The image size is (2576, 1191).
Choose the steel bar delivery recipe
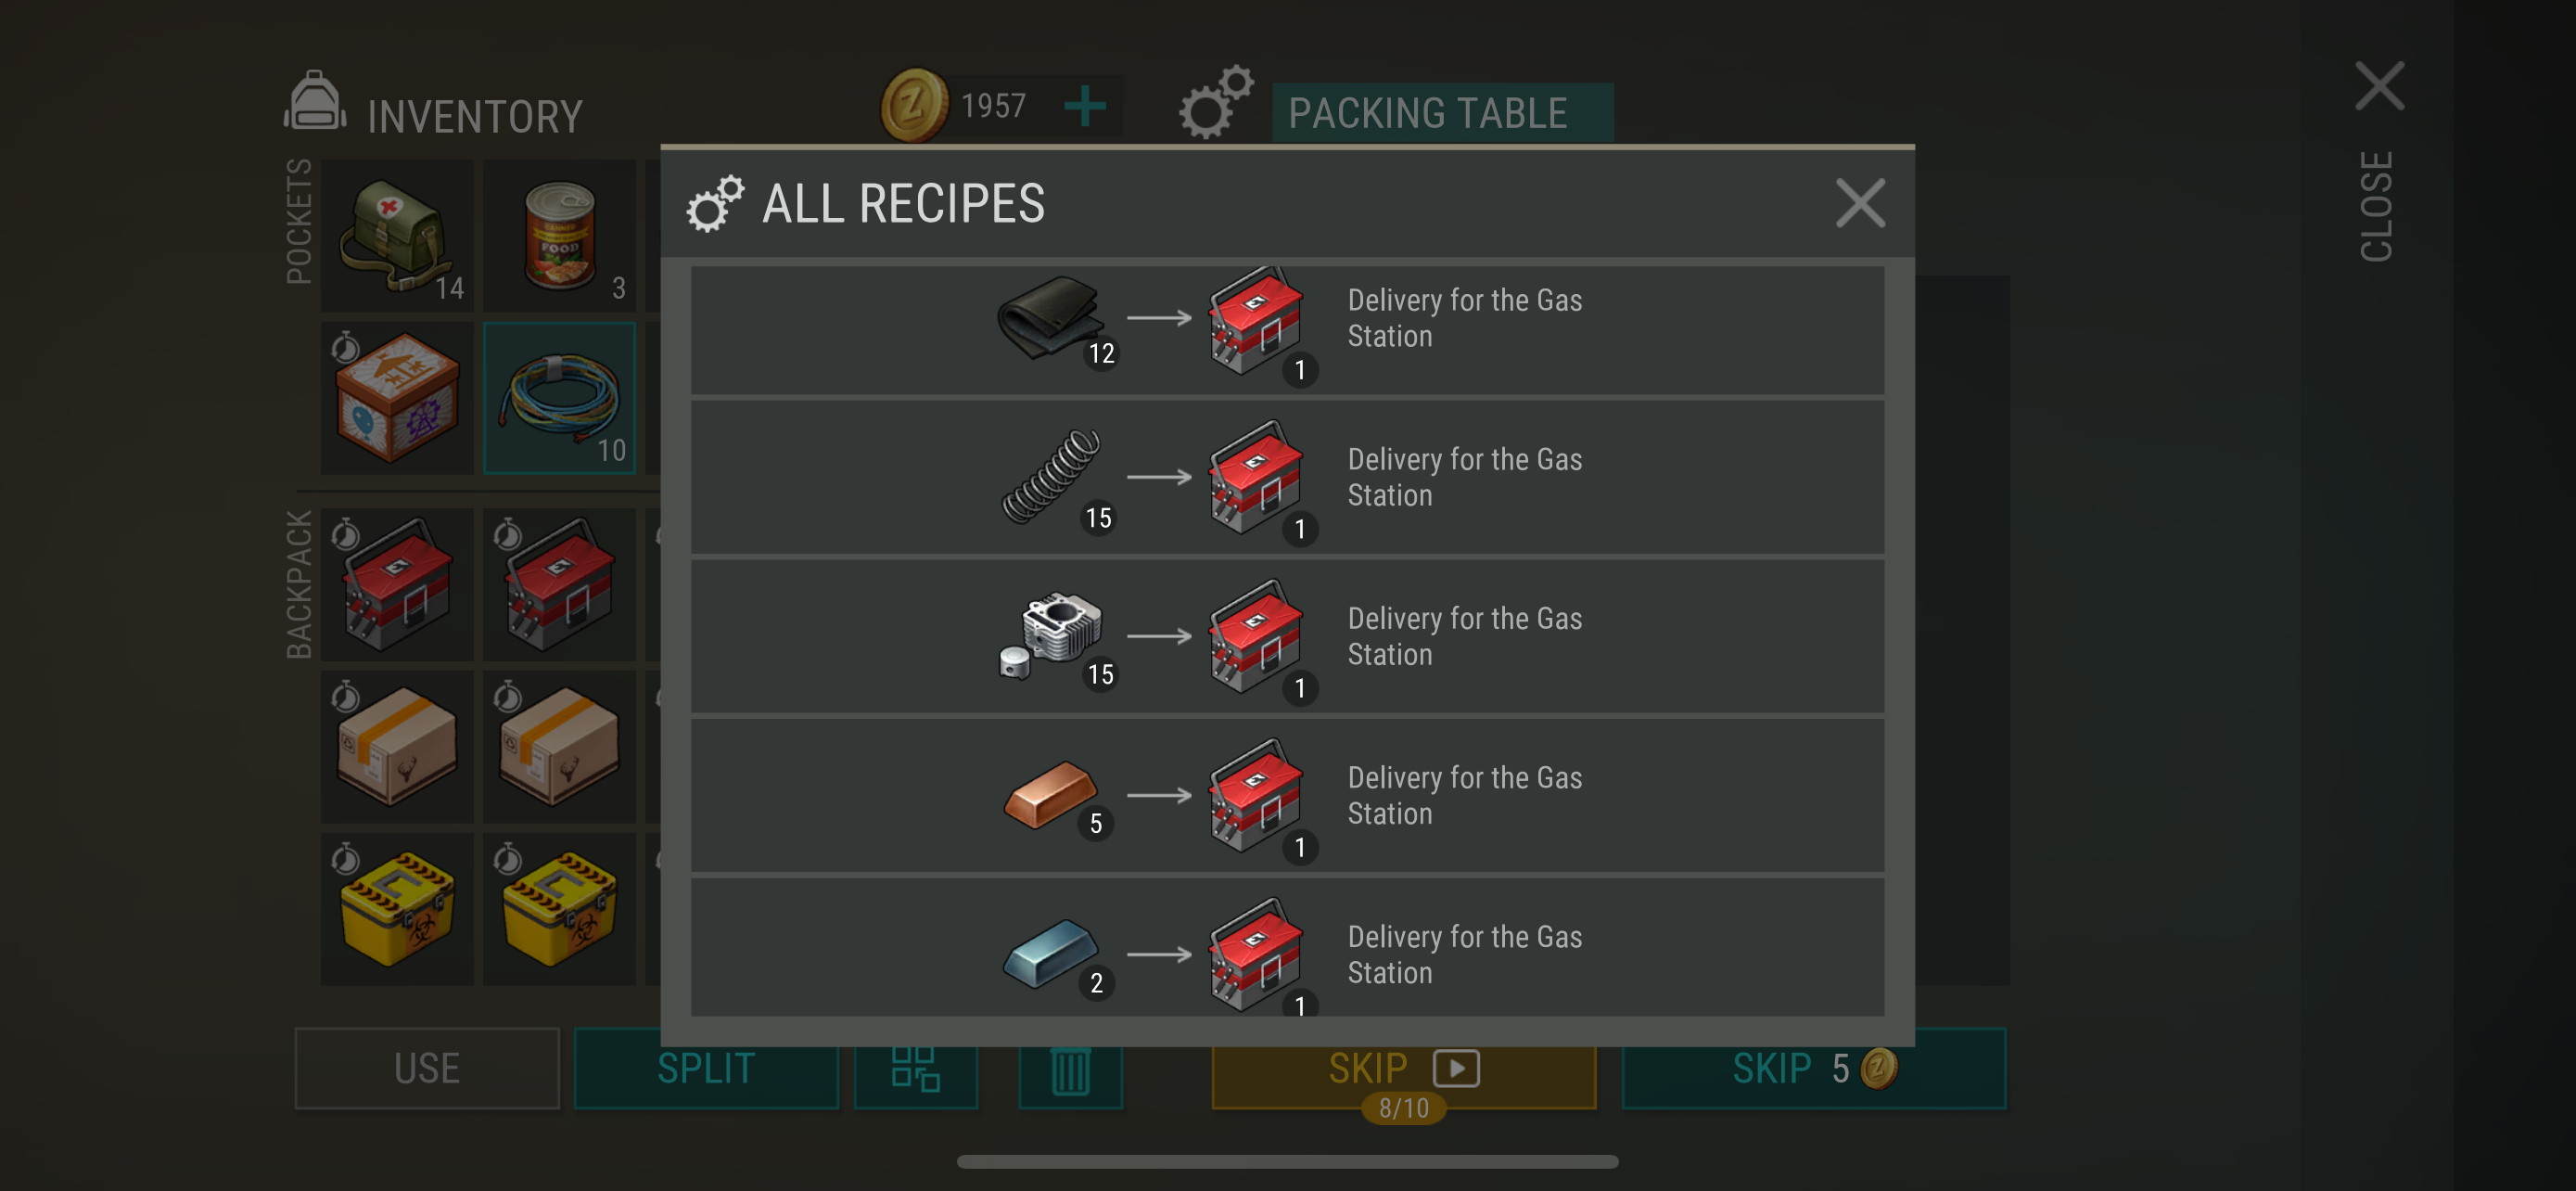(1287, 948)
